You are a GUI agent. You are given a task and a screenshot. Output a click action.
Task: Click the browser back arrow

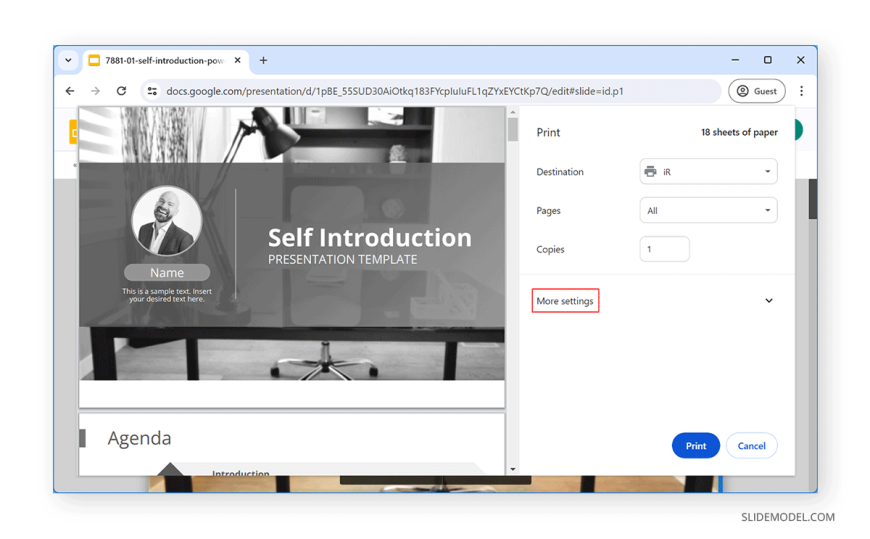tap(70, 91)
